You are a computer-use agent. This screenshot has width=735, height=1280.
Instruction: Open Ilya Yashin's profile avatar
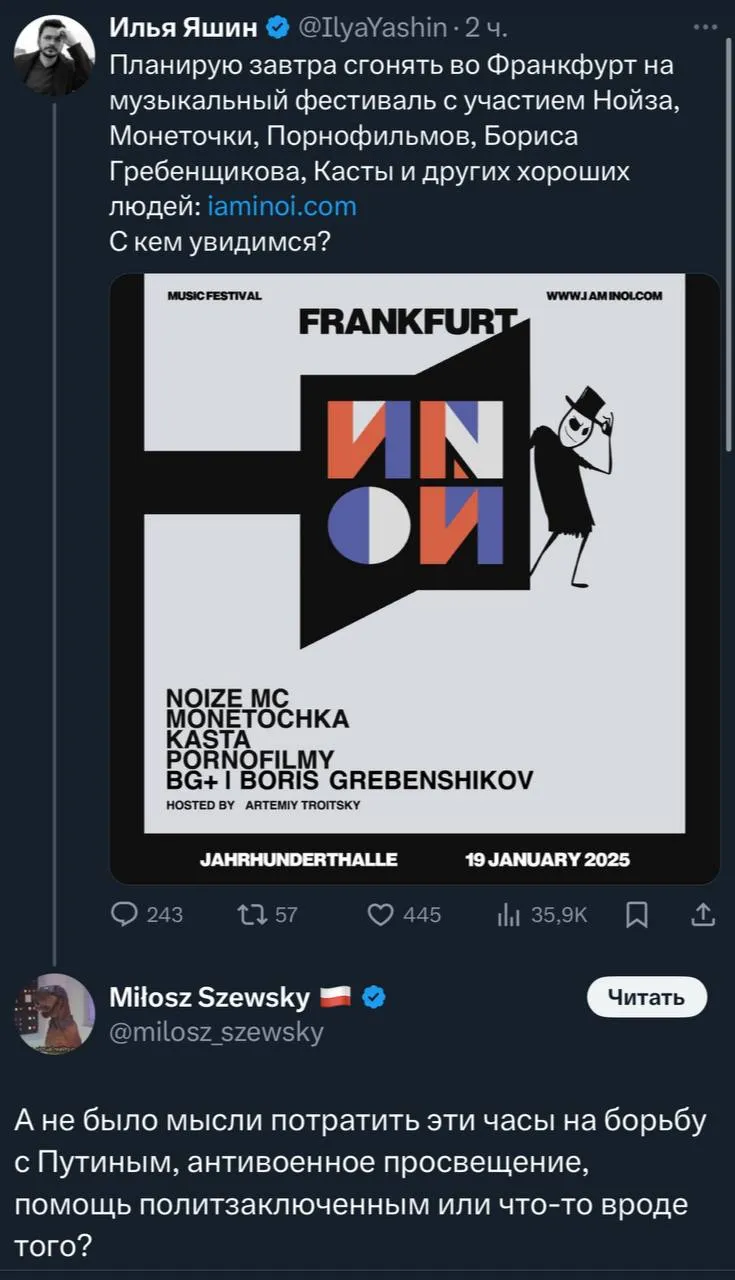pyautogui.click(x=54, y=55)
